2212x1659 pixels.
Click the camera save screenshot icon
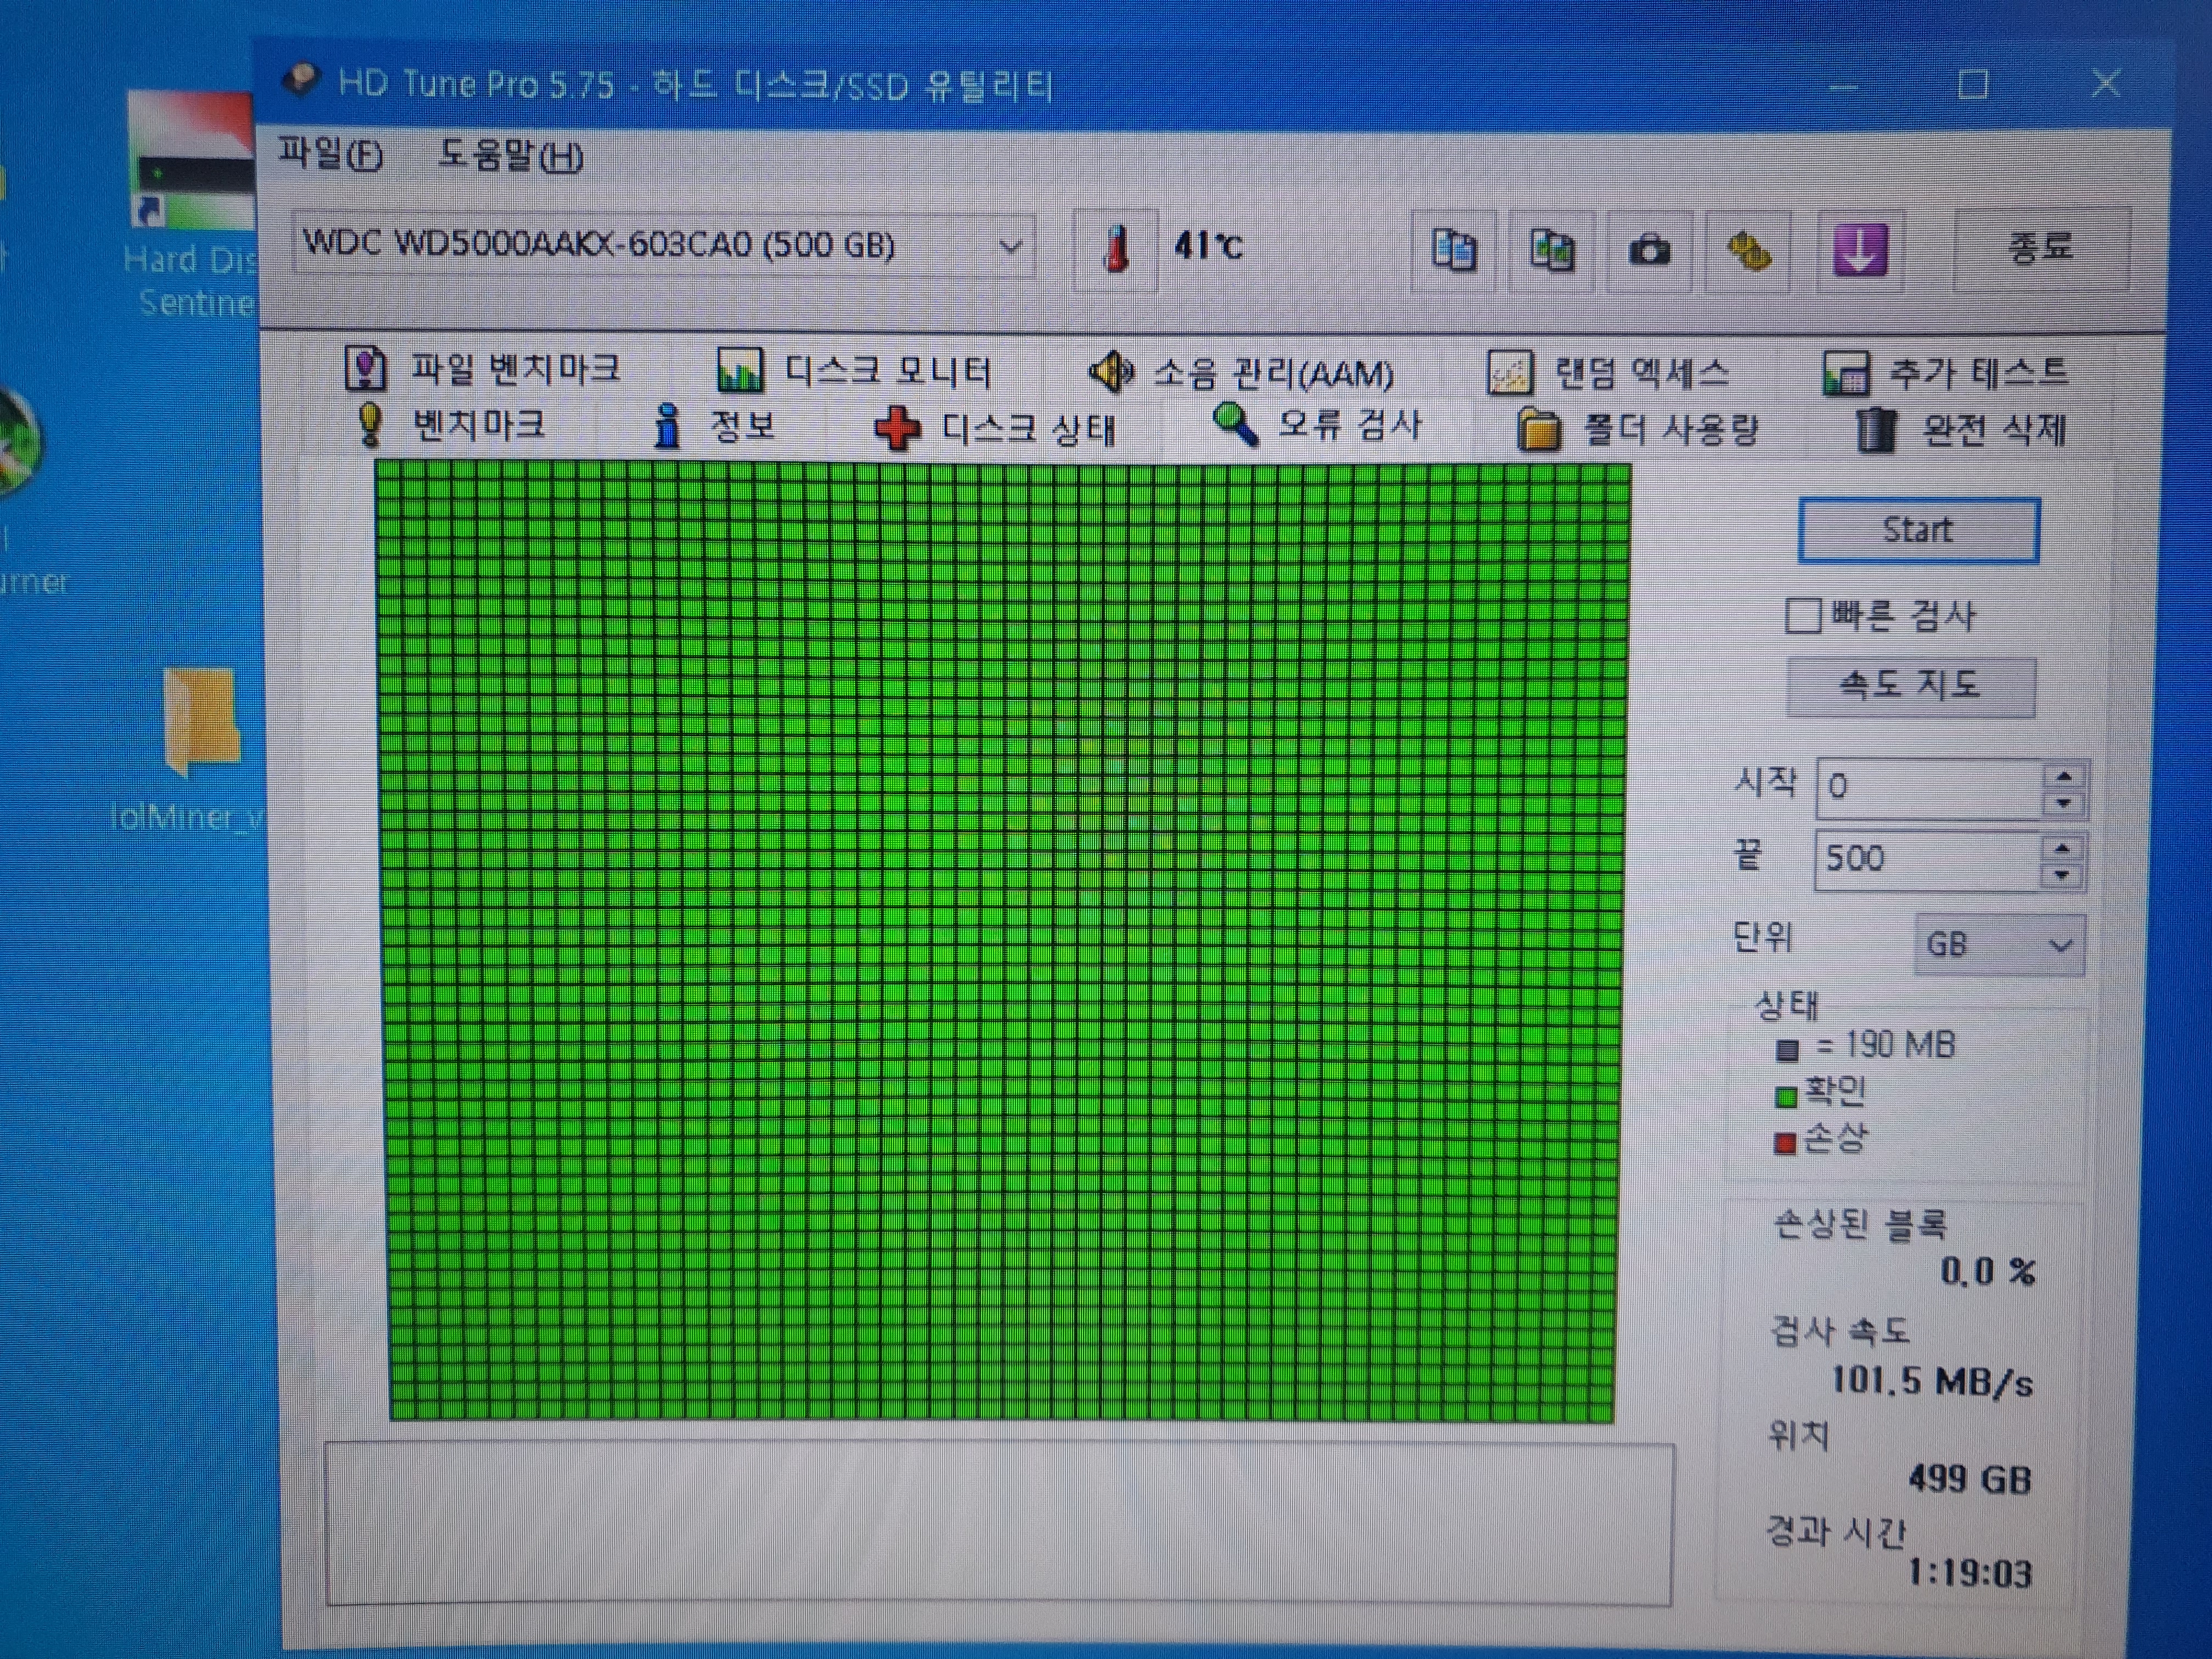pyautogui.click(x=1649, y=250)
